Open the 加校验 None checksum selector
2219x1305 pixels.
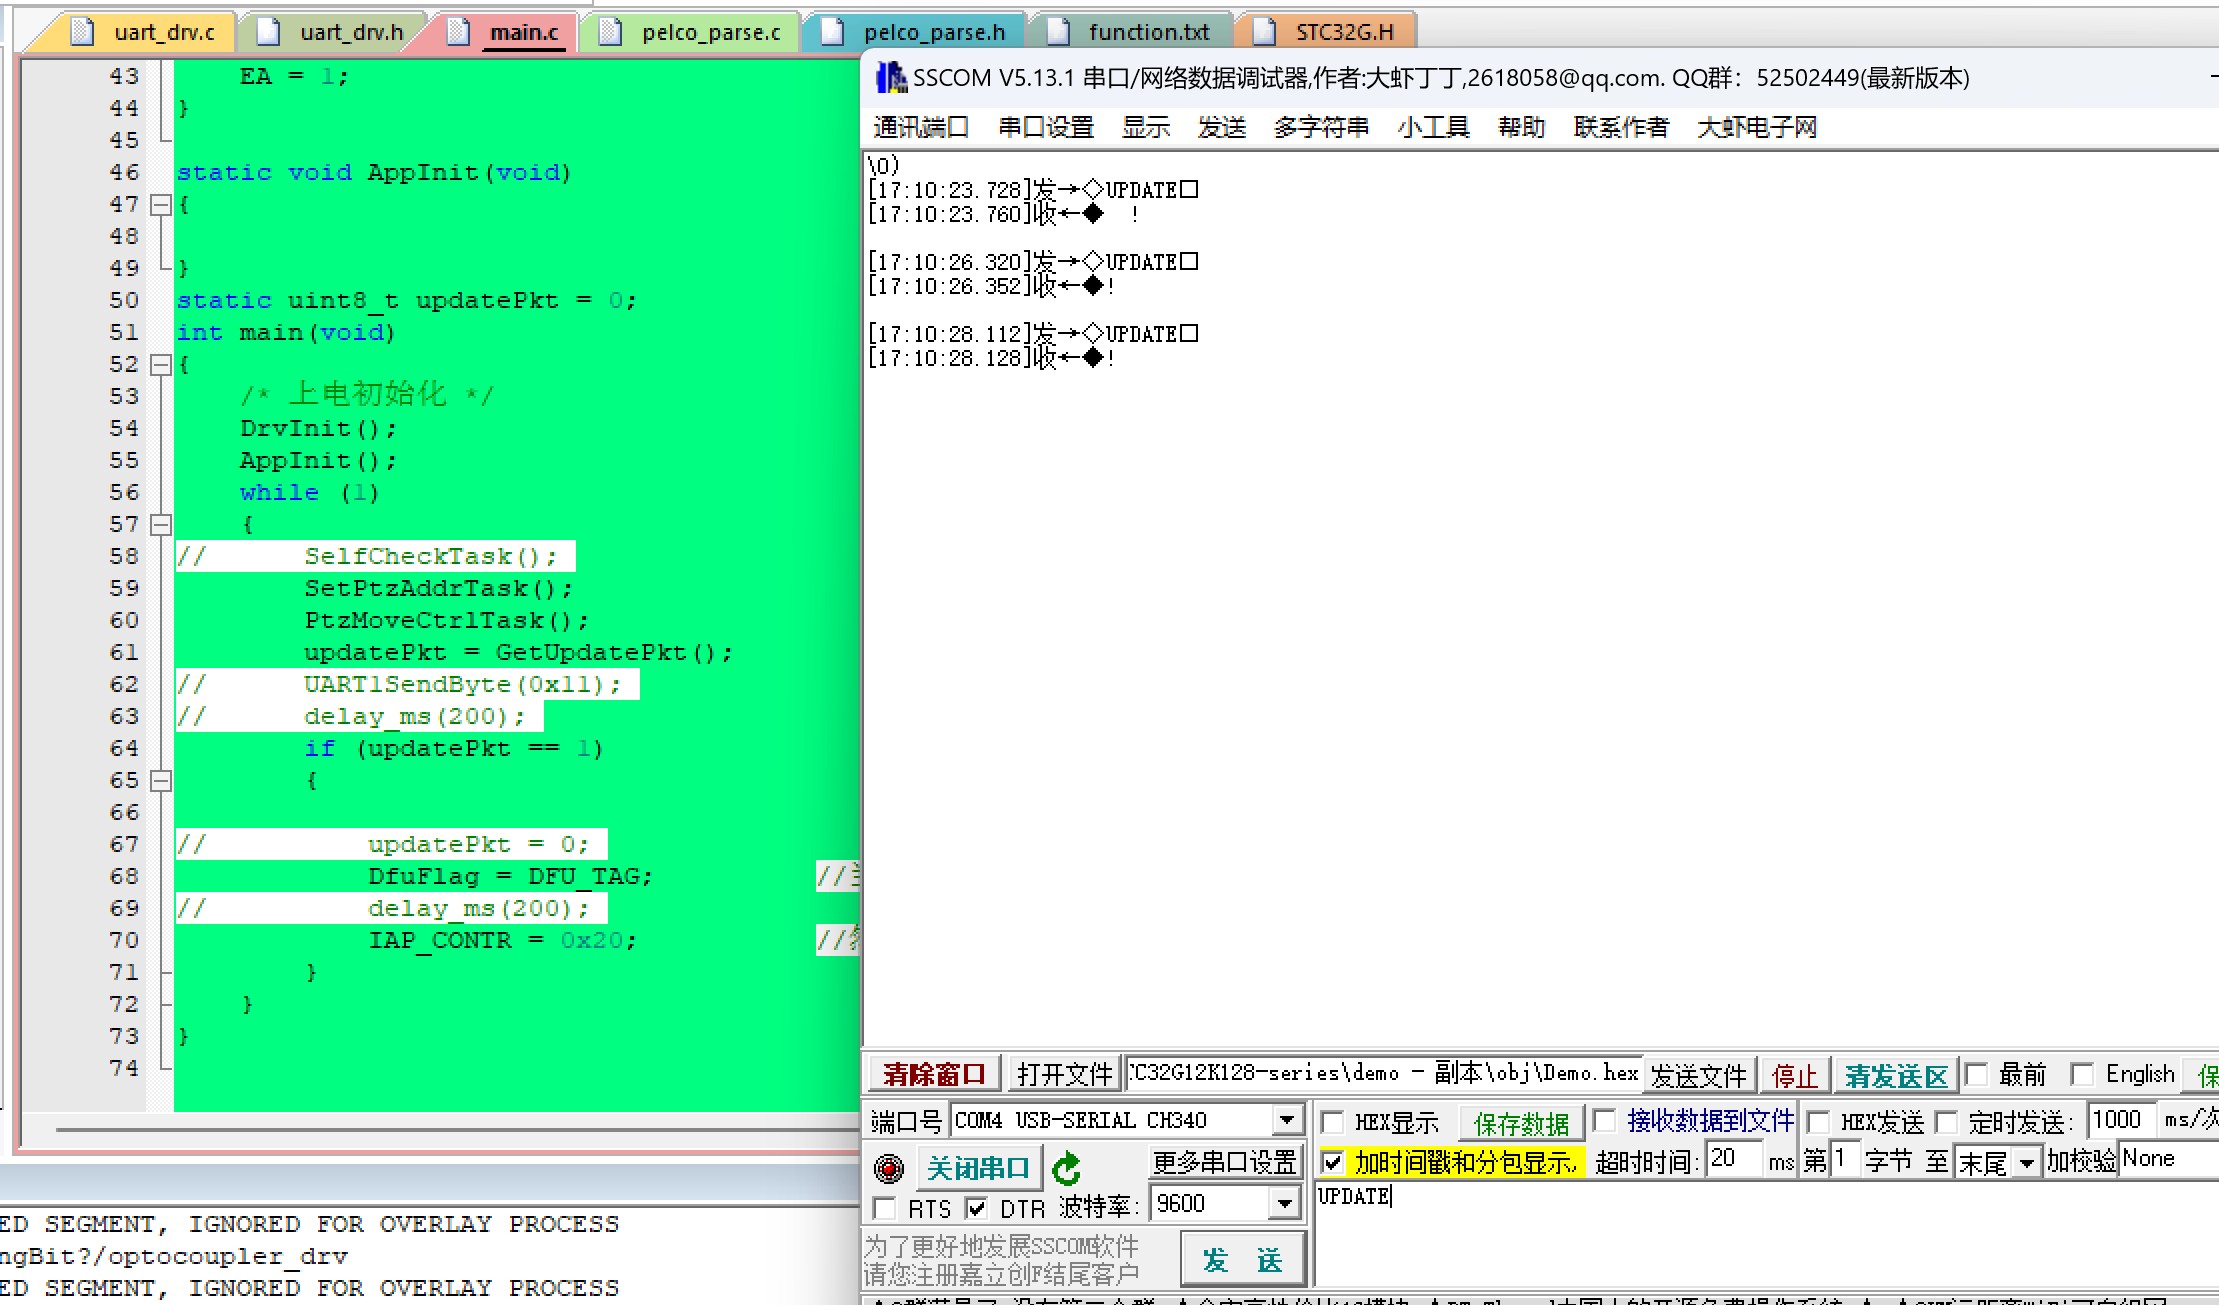2168,1159
